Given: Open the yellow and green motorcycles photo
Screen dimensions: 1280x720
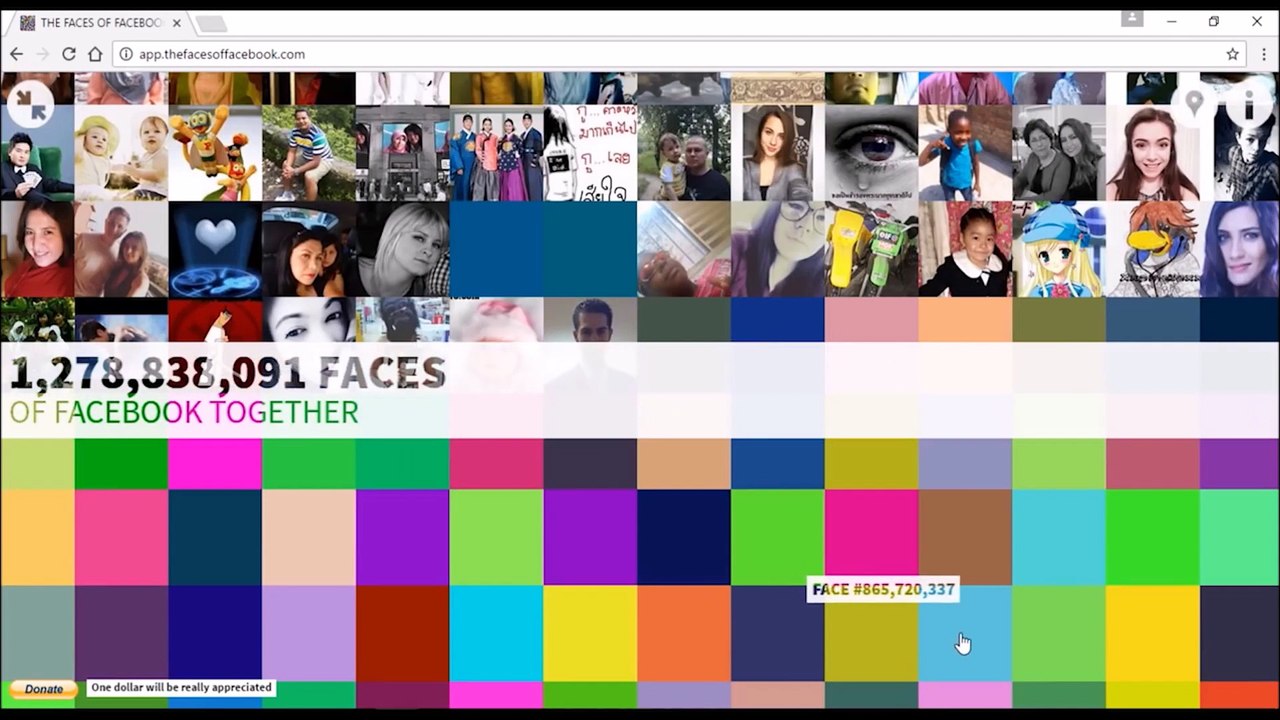Looking at the screenshot, I should coord(871,249).
